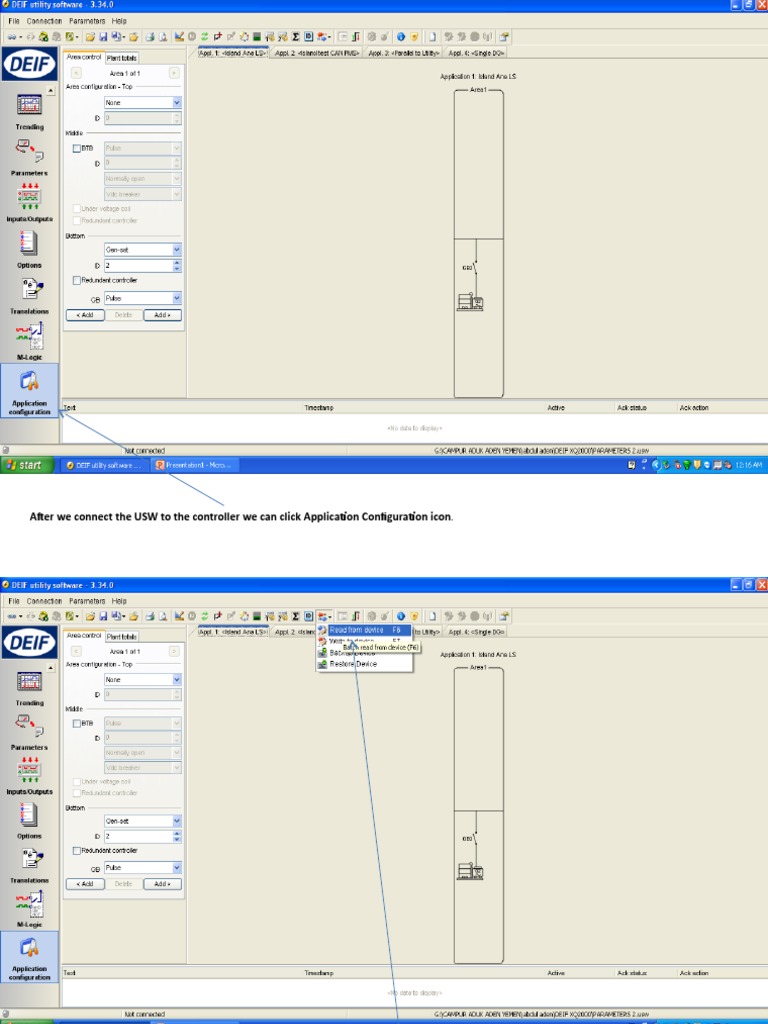
Task: Open Options in the upper window sidebar
Action: pos(29,249)
